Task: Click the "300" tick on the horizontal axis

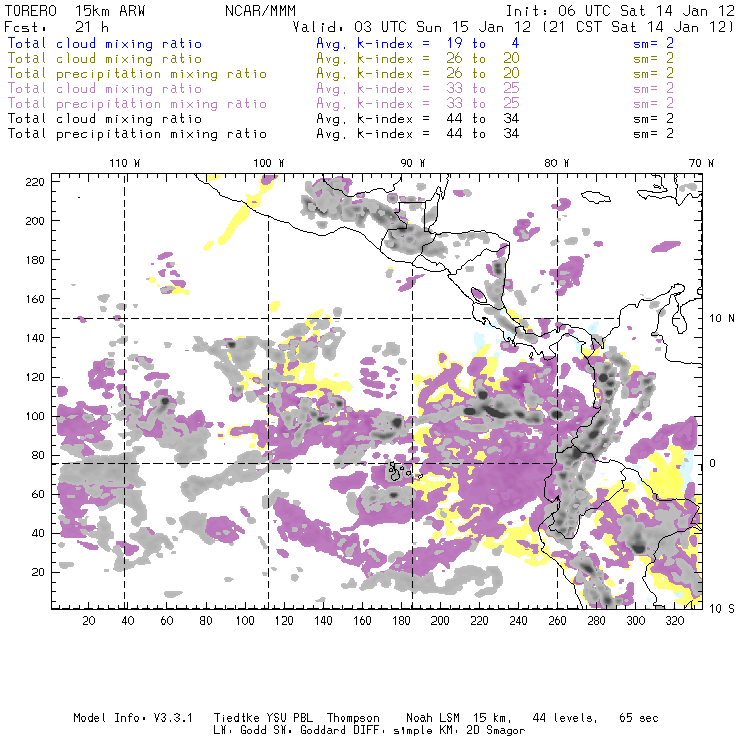Action: [636, 621]
